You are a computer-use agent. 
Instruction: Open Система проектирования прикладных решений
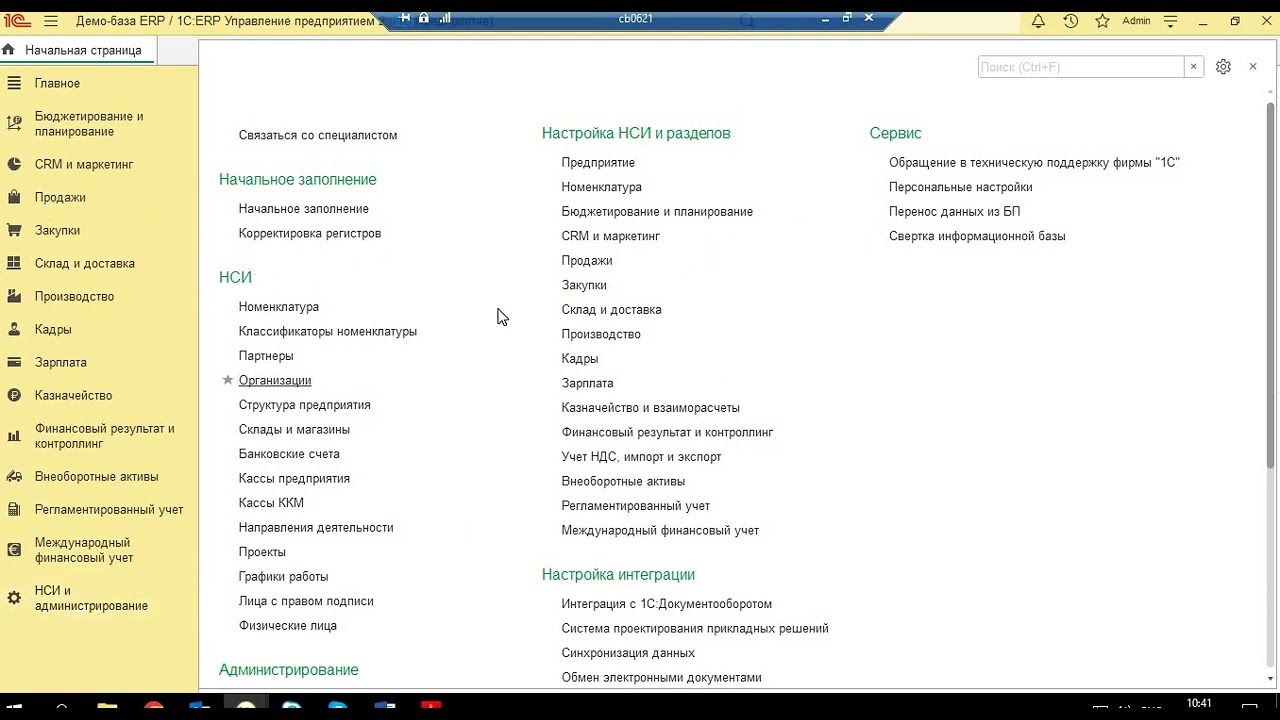pyautogui.click(x=695, y=628)
